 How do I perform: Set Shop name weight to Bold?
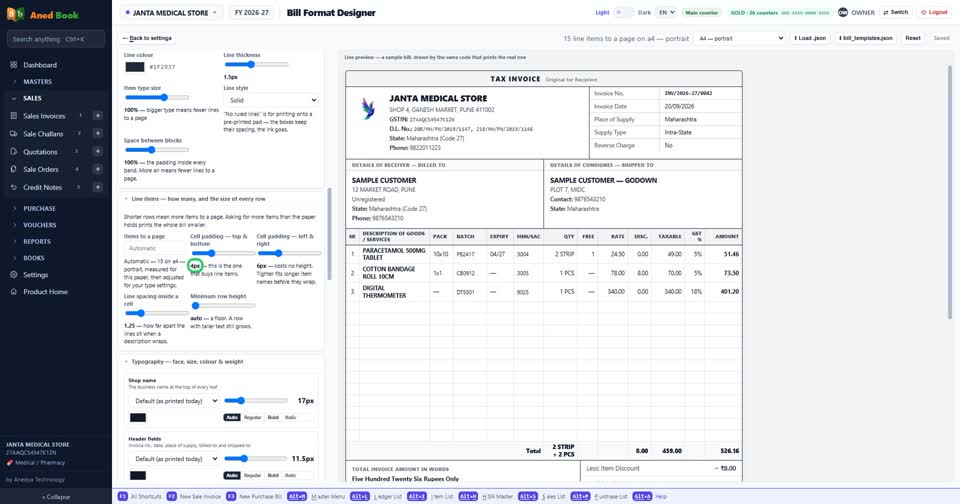click(x=273, y=418)
